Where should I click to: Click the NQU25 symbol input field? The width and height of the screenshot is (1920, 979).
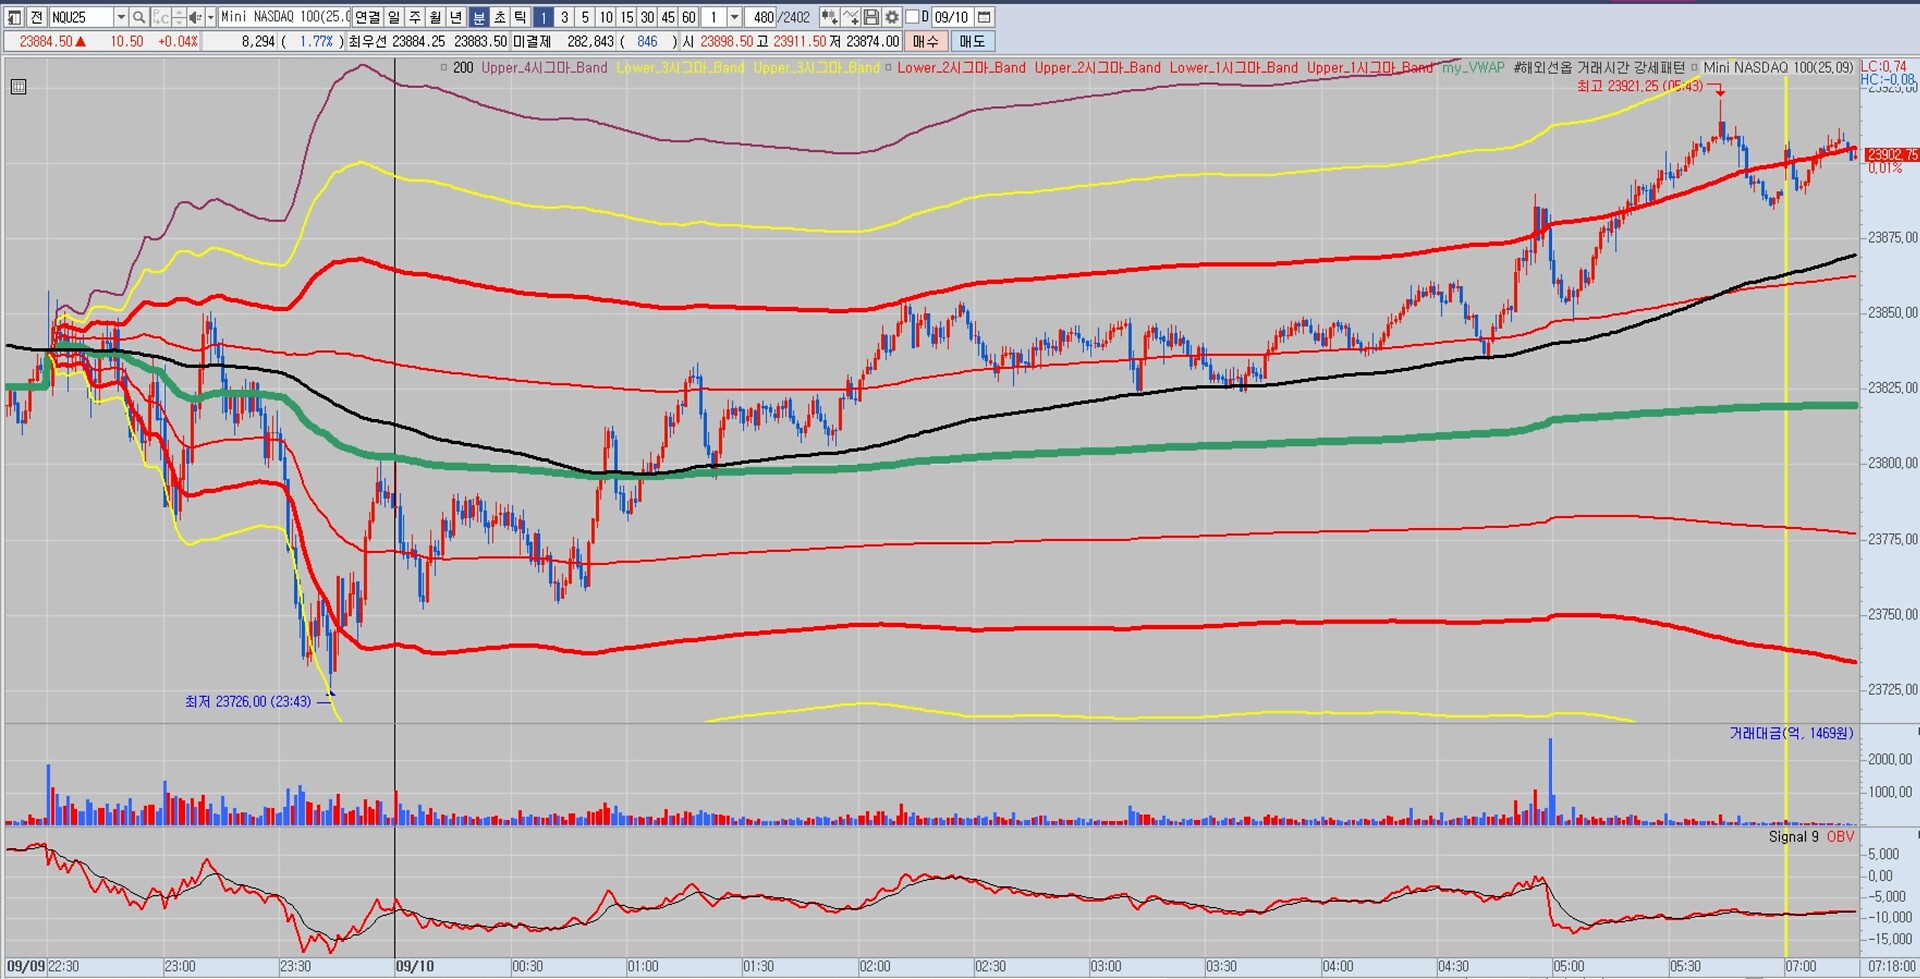(x=82, y=17)
